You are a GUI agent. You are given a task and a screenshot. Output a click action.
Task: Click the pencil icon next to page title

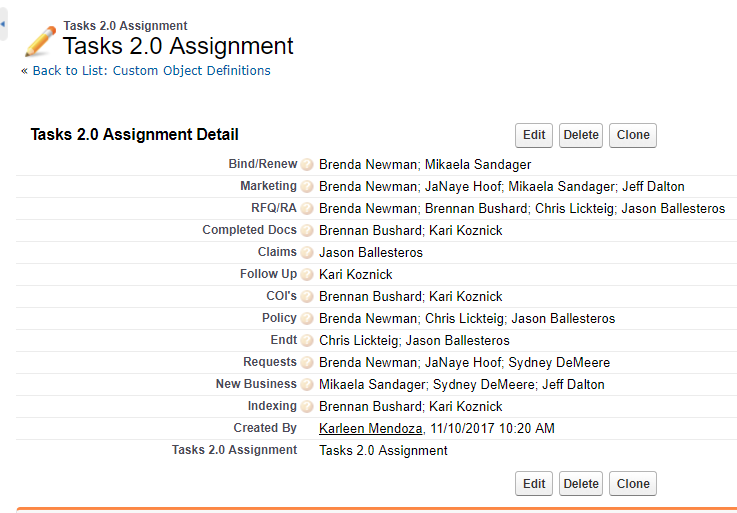pos(40,41)
